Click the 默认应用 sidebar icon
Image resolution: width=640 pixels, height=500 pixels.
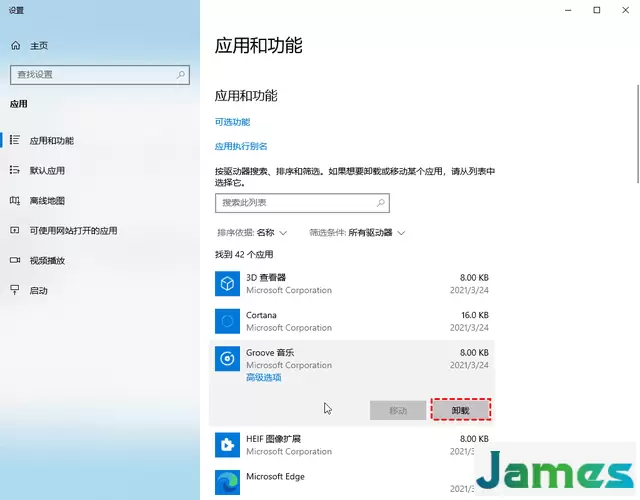(x=15, y=170)
